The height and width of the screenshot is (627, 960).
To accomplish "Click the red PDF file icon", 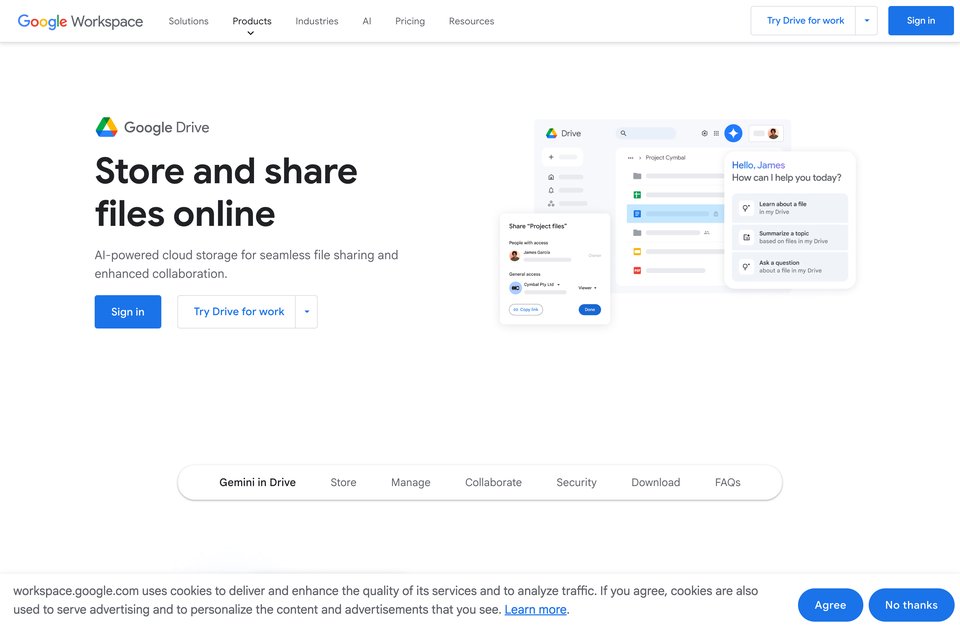I will click(637, 270).
